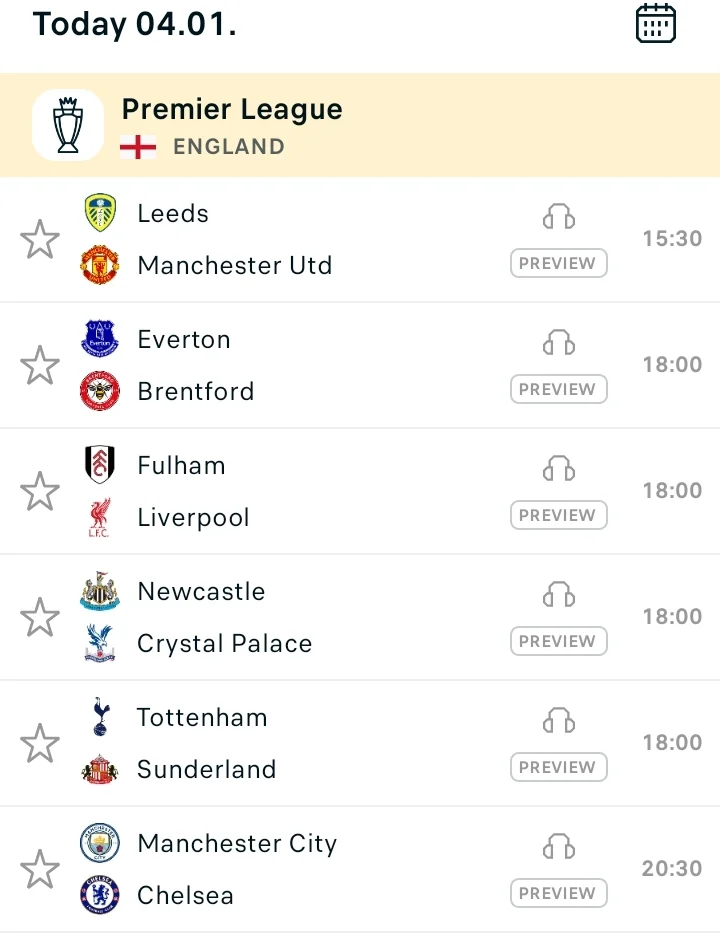Open preview for Leeds vs Manchester Utd
This screenshot has width=720, height=949.
558,264
